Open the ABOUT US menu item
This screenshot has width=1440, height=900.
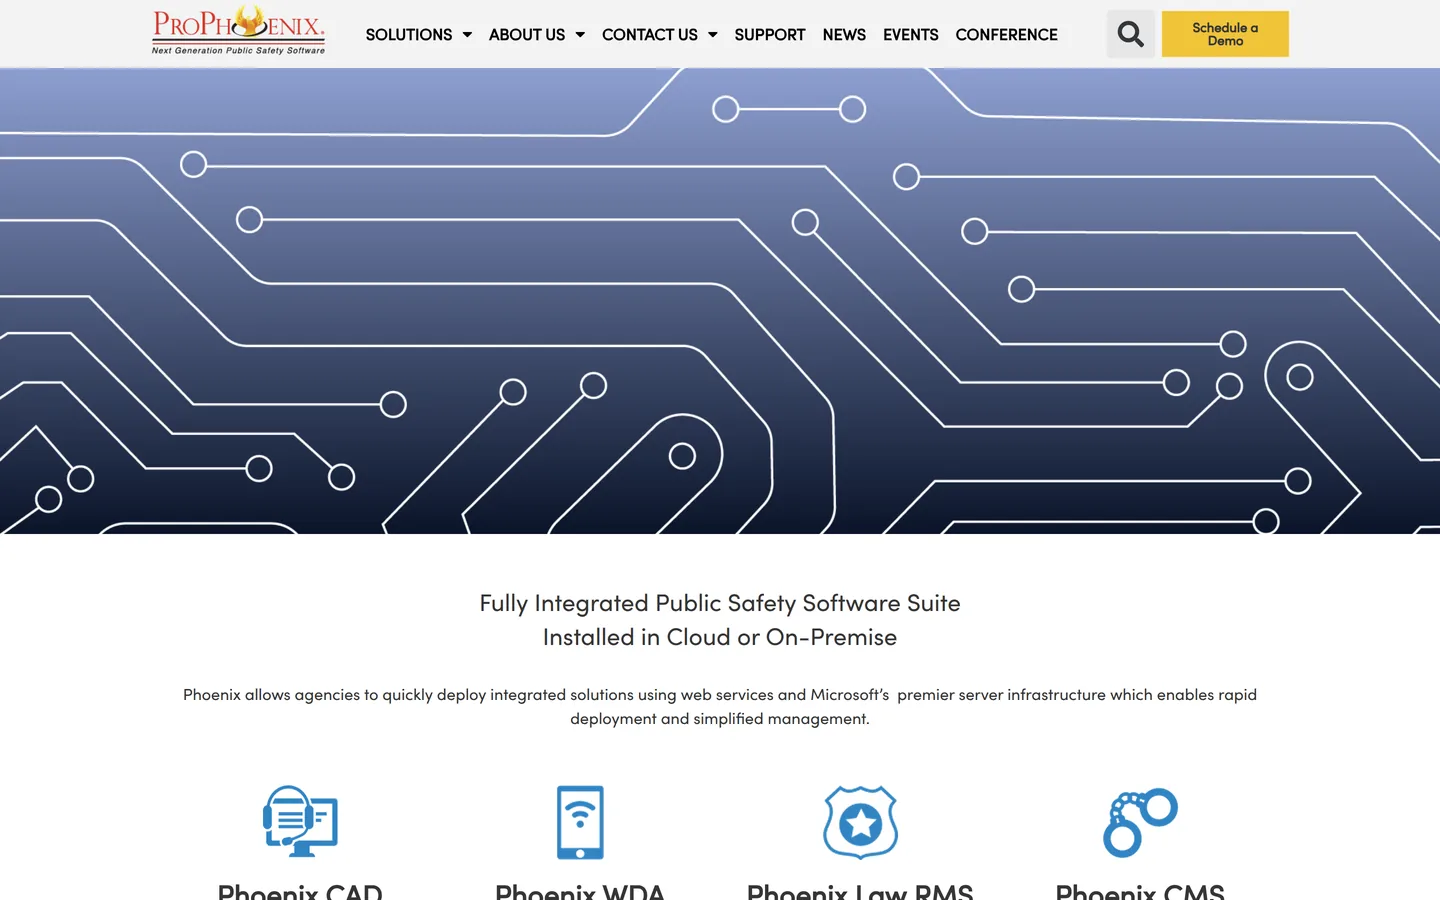click(x=527, y=35)
